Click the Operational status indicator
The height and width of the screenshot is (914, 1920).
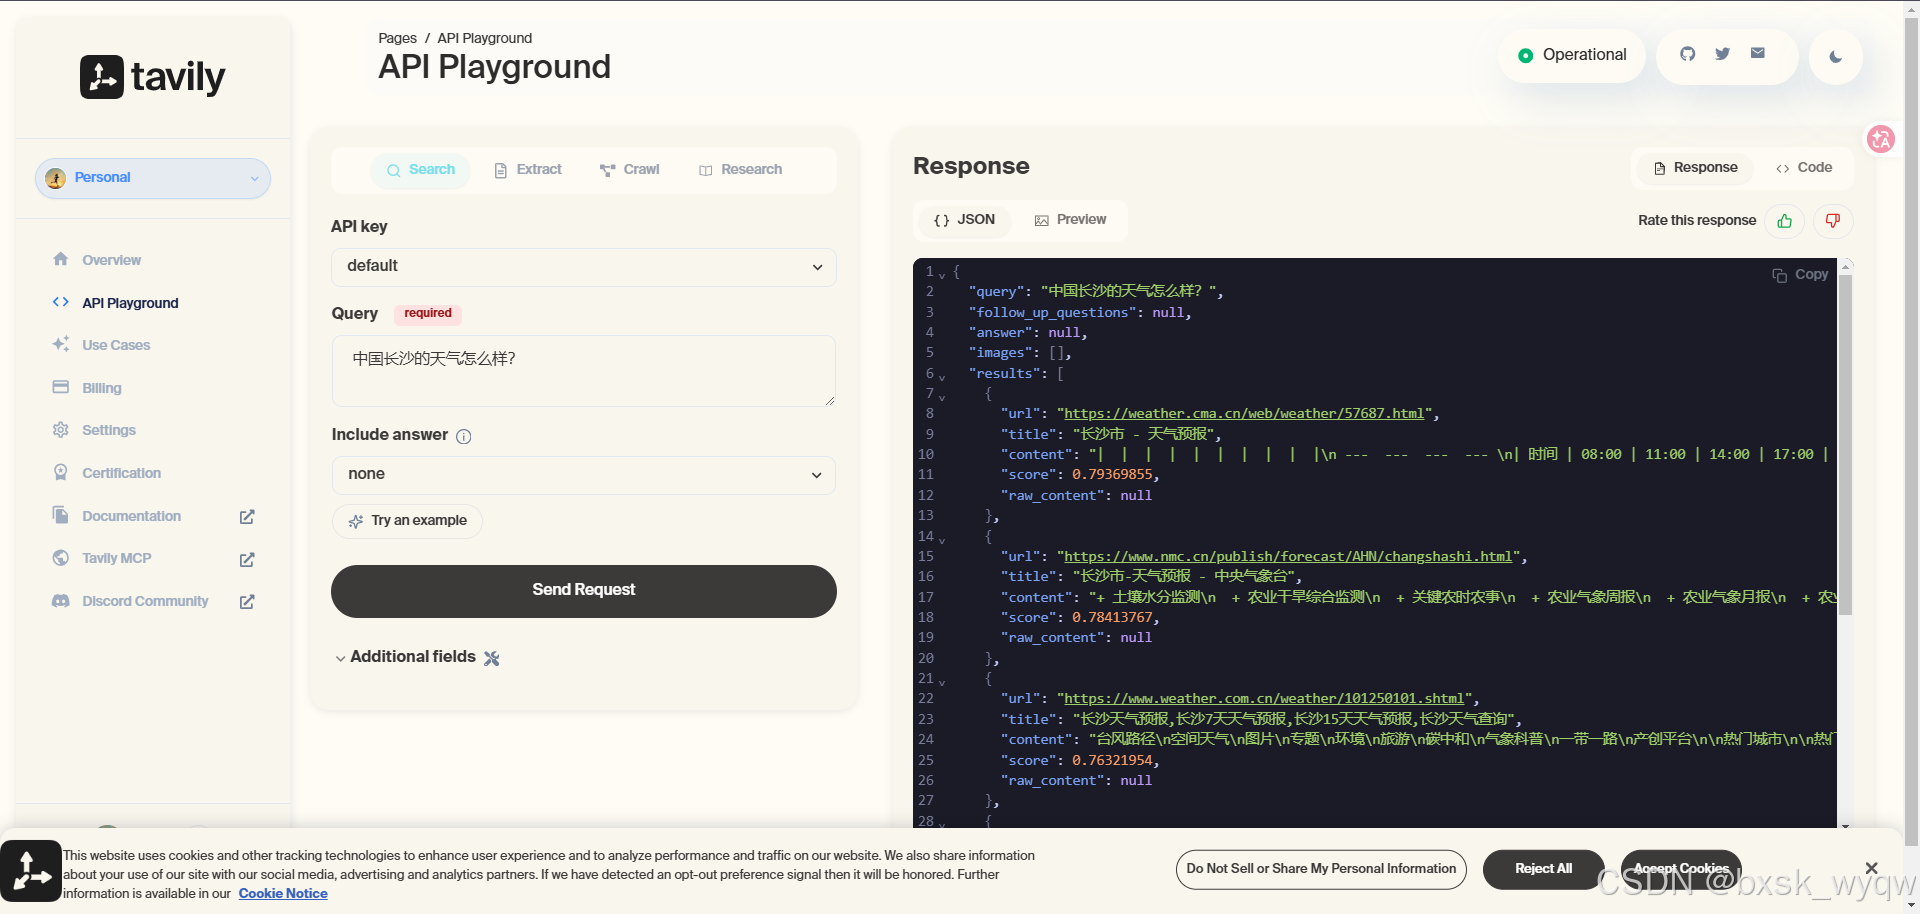pos(1572,55)
